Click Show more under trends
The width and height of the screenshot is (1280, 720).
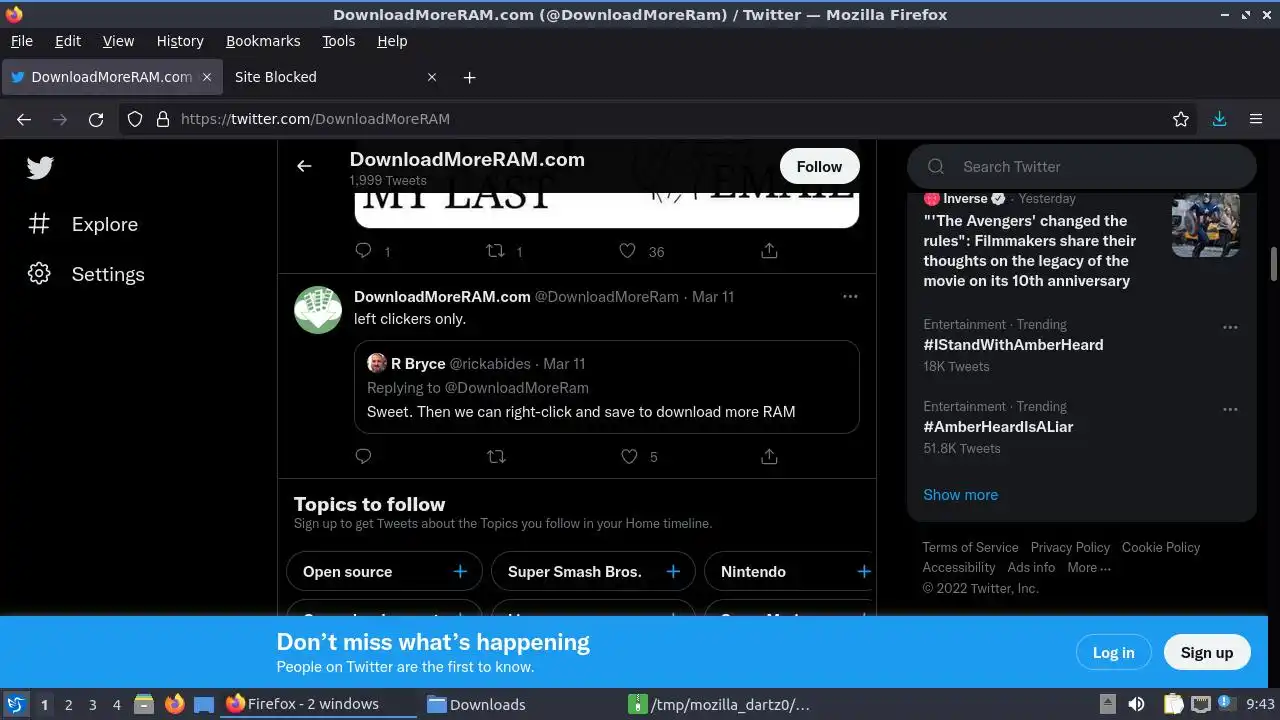point(960,495)
